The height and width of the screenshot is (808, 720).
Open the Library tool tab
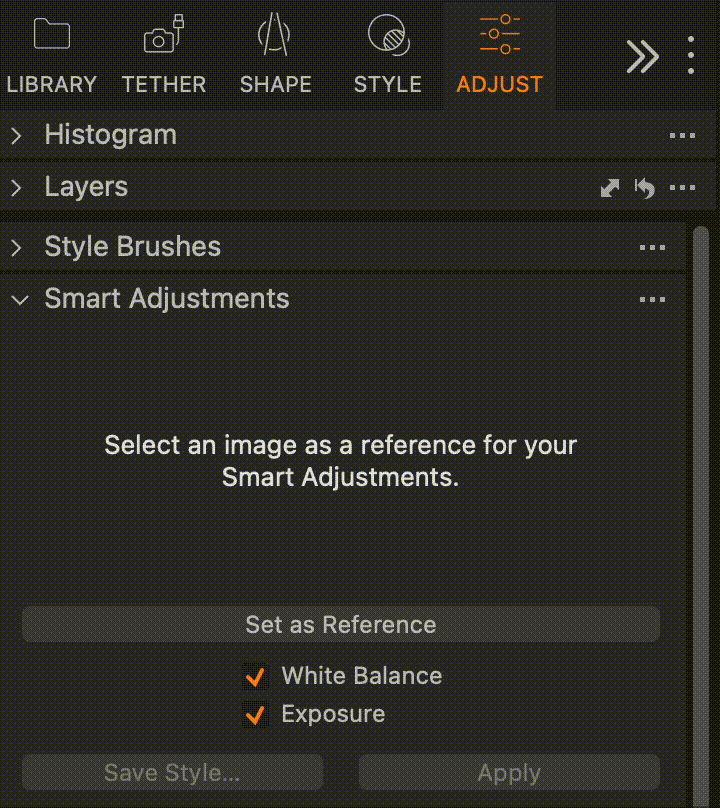tap(51, 56)
